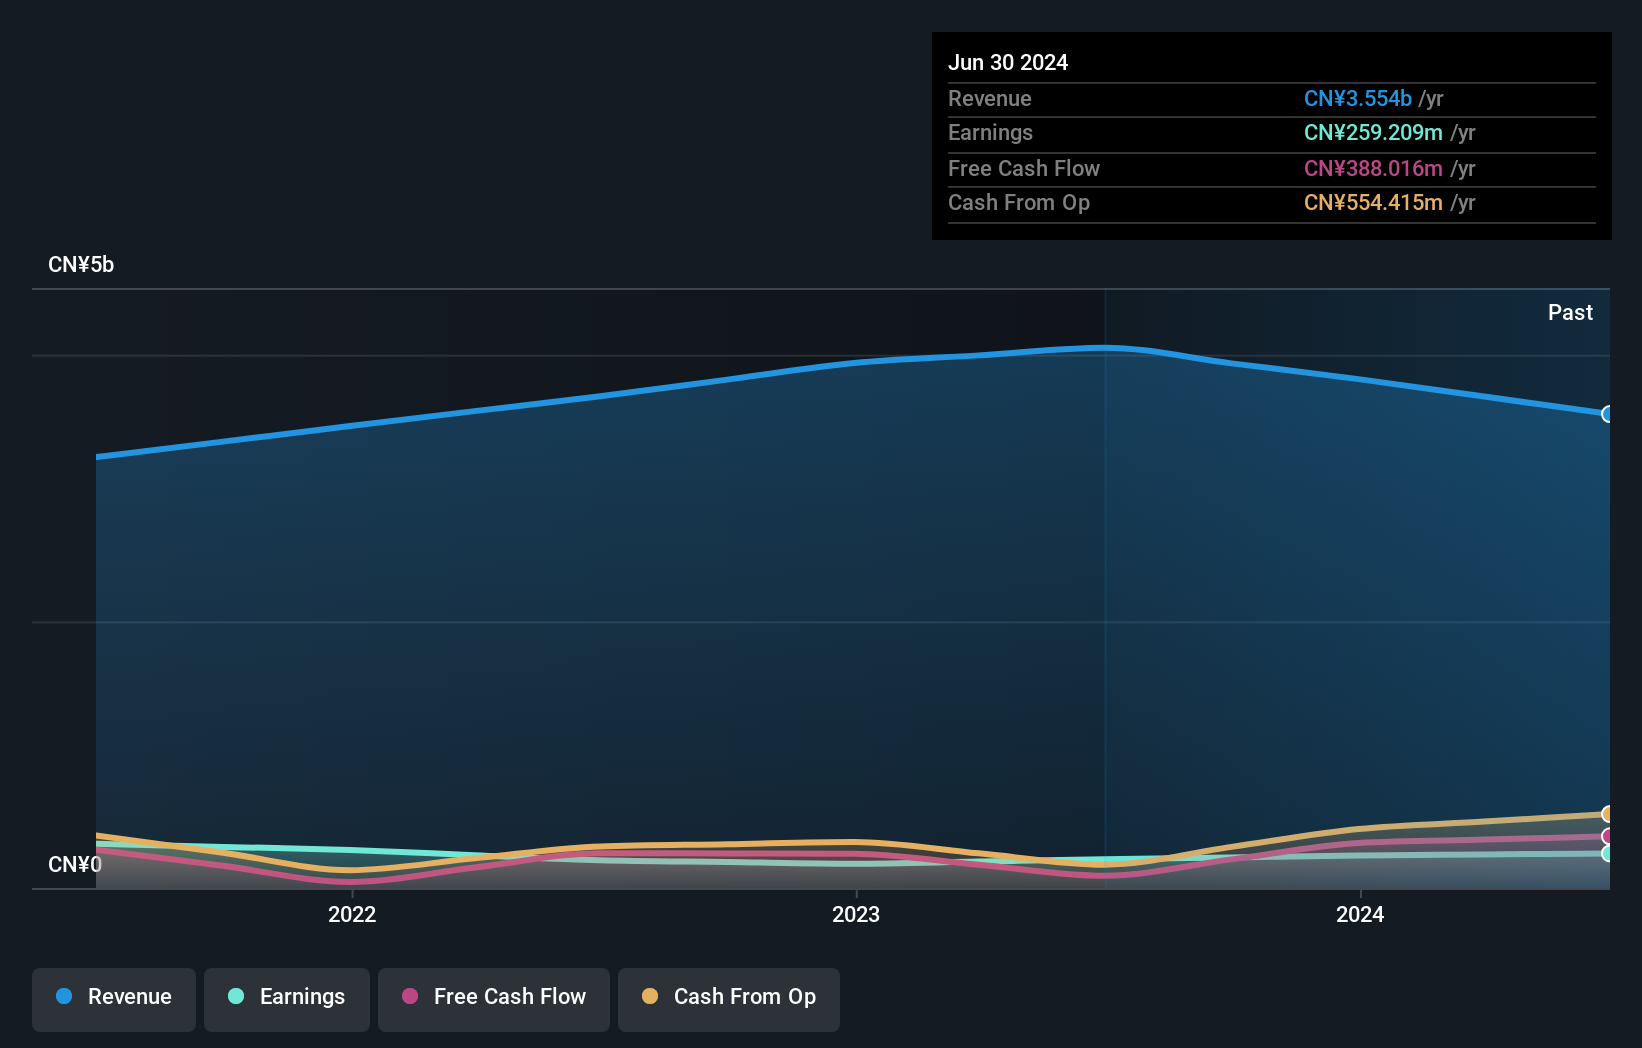Select the 2022 x-axis label
The image size is (1642, 1048).
352,914
